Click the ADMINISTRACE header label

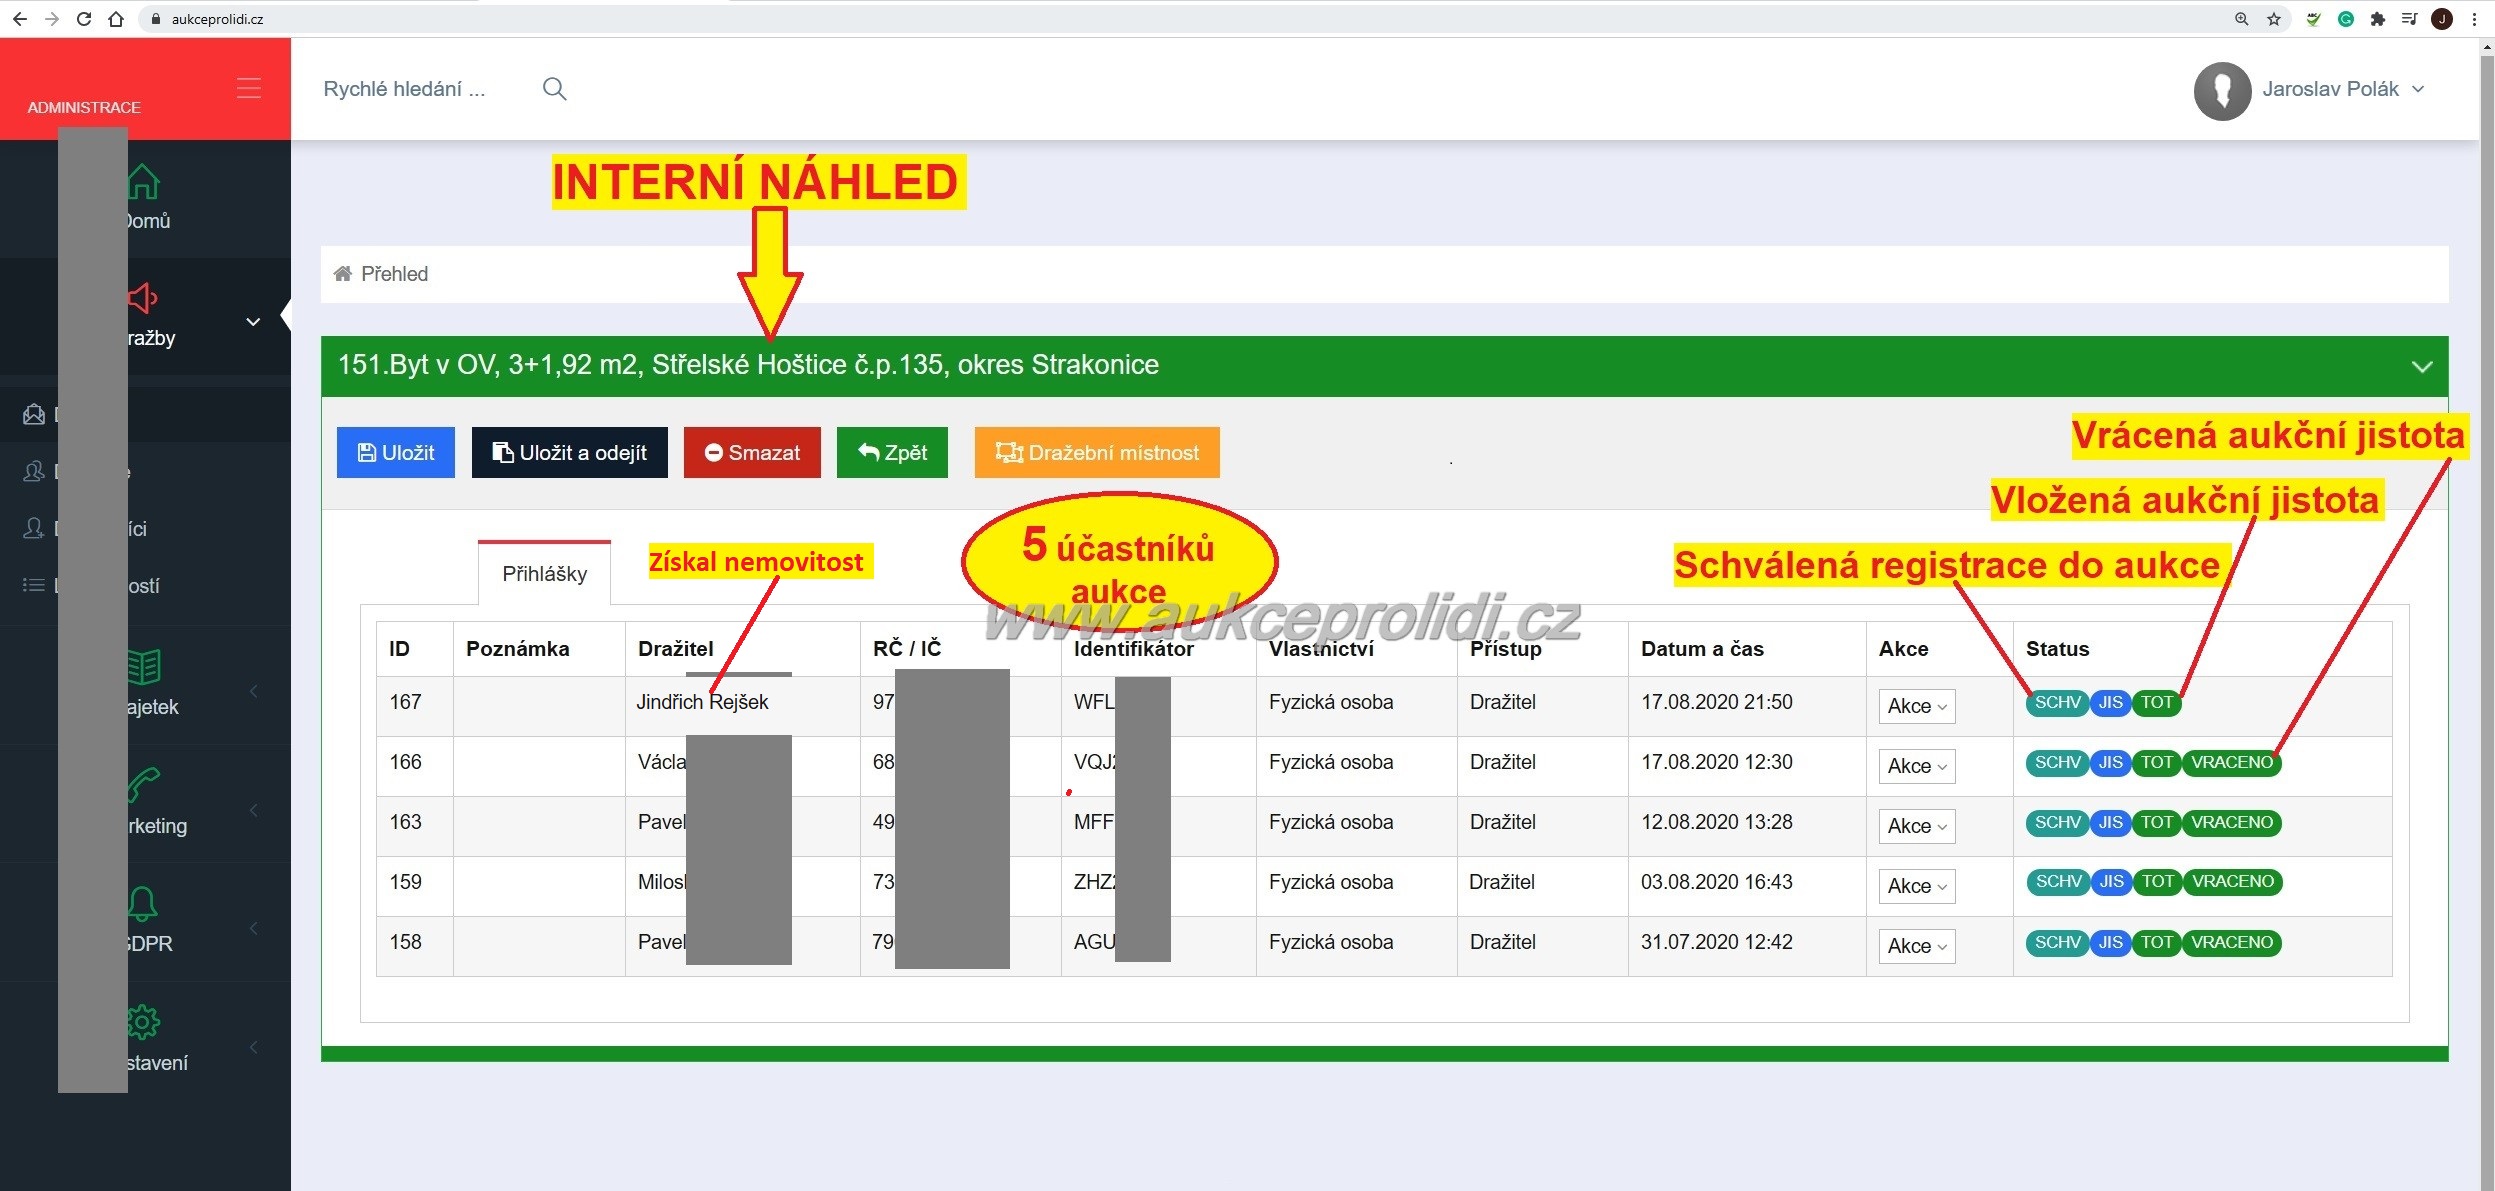point(84,107)
